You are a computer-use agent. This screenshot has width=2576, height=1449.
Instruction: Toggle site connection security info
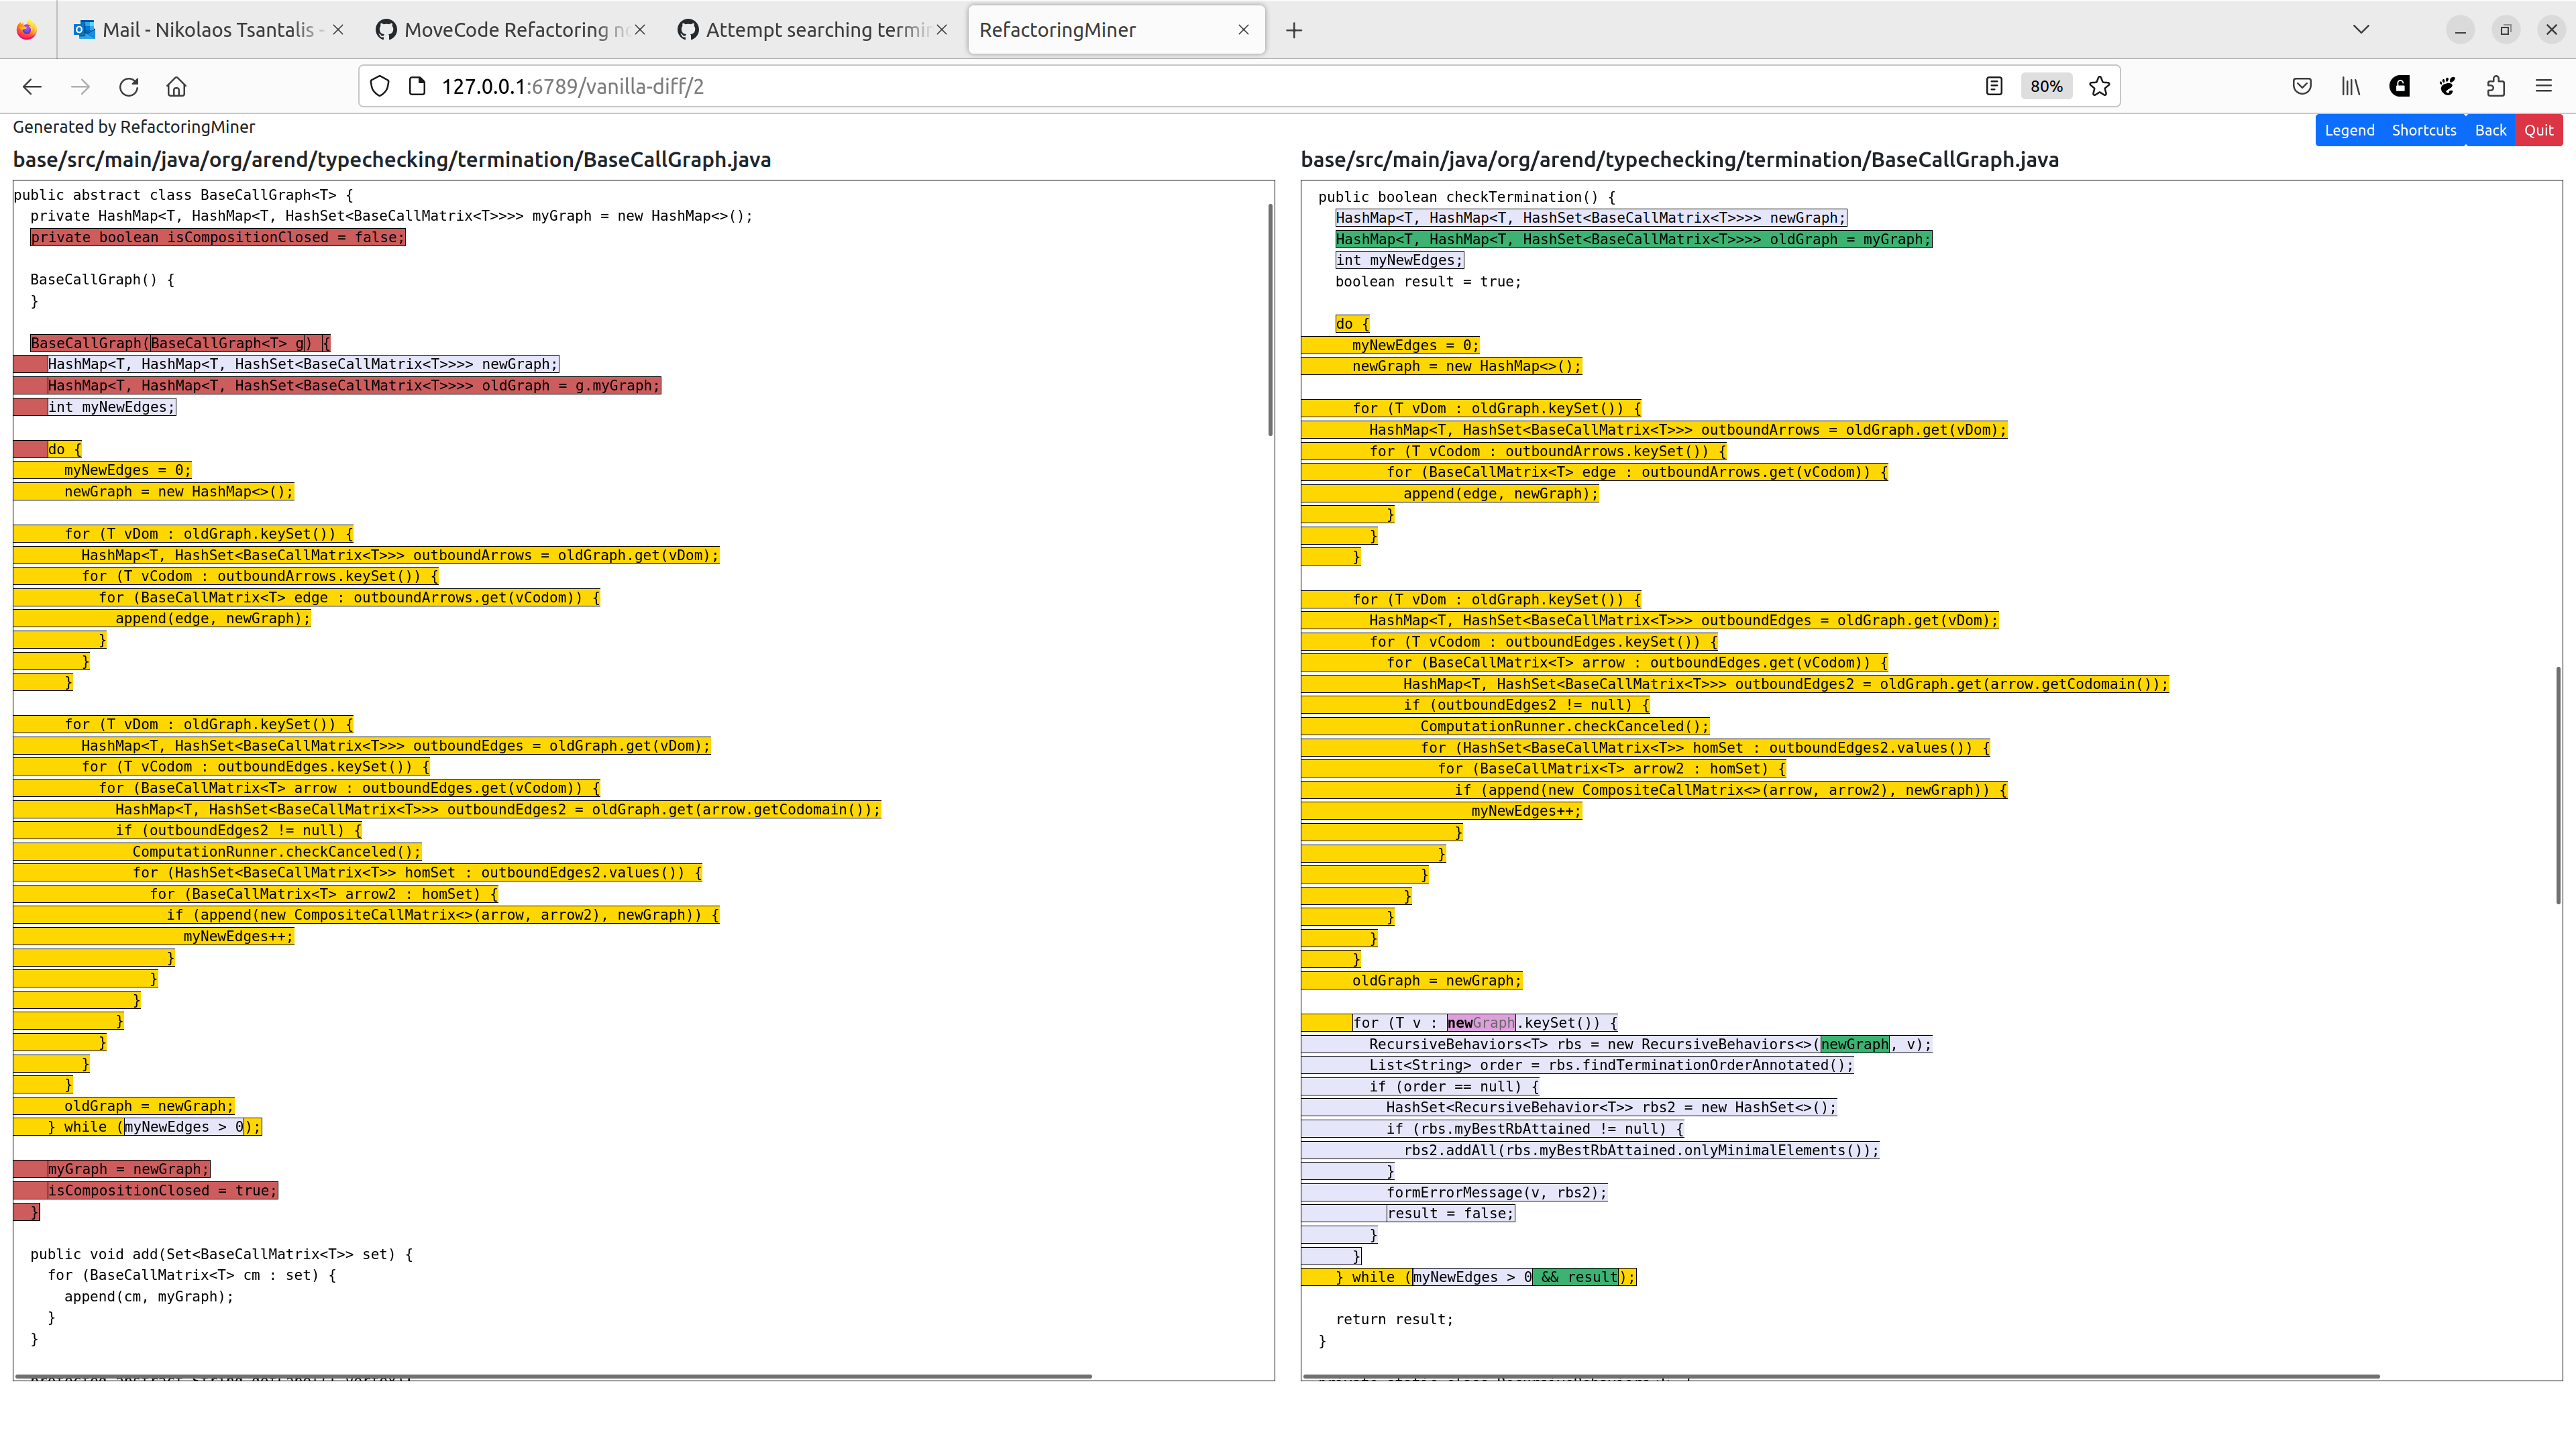417,86
